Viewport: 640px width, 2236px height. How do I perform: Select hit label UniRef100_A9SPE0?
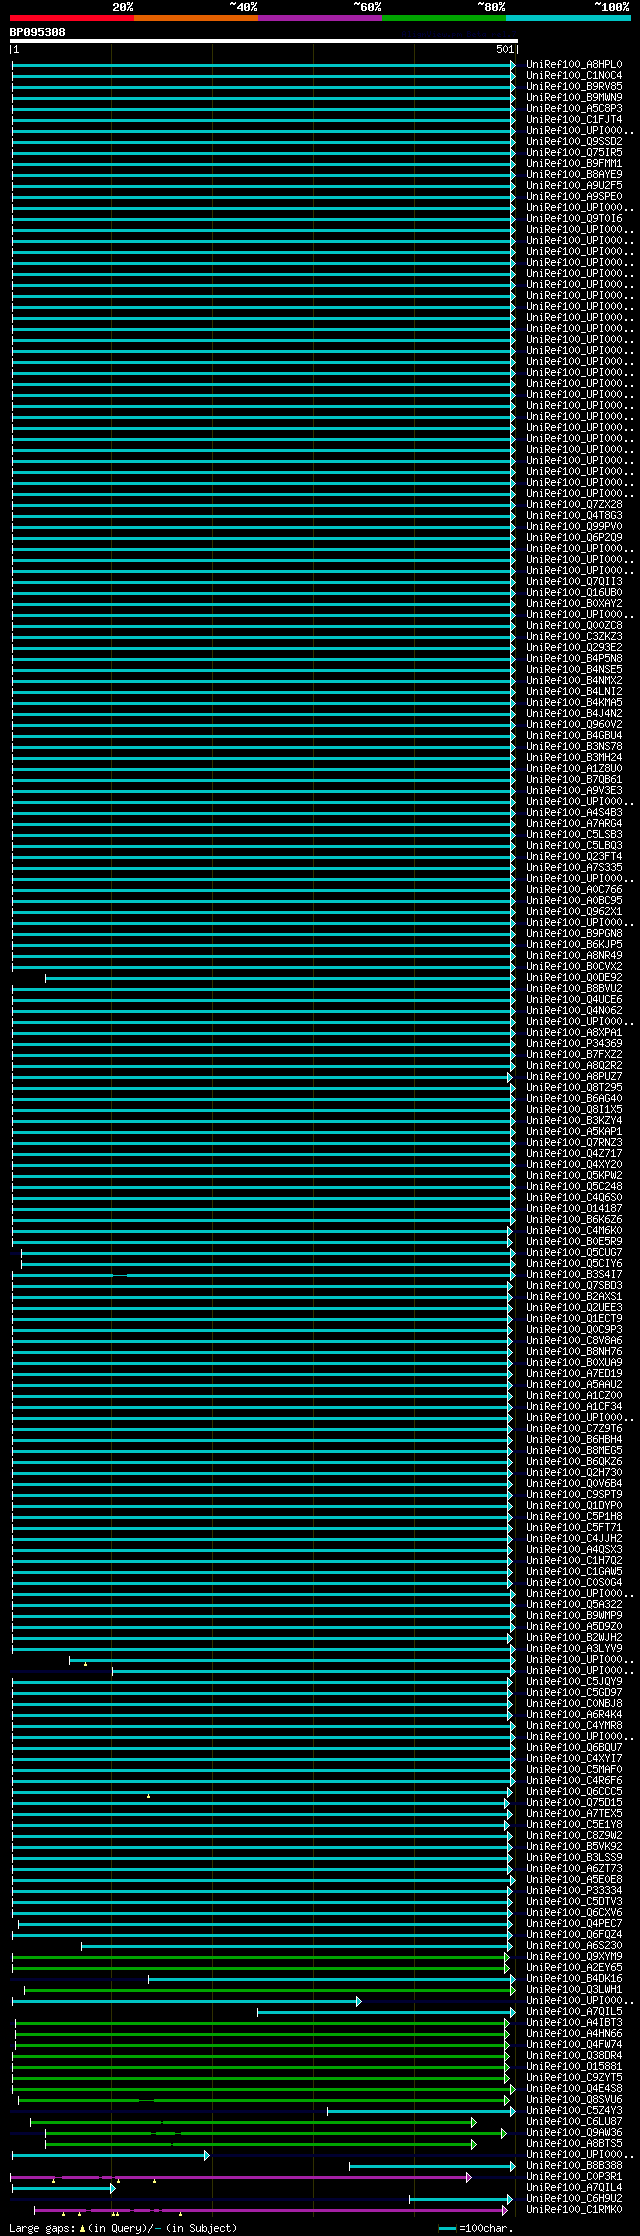coord(574,196)
